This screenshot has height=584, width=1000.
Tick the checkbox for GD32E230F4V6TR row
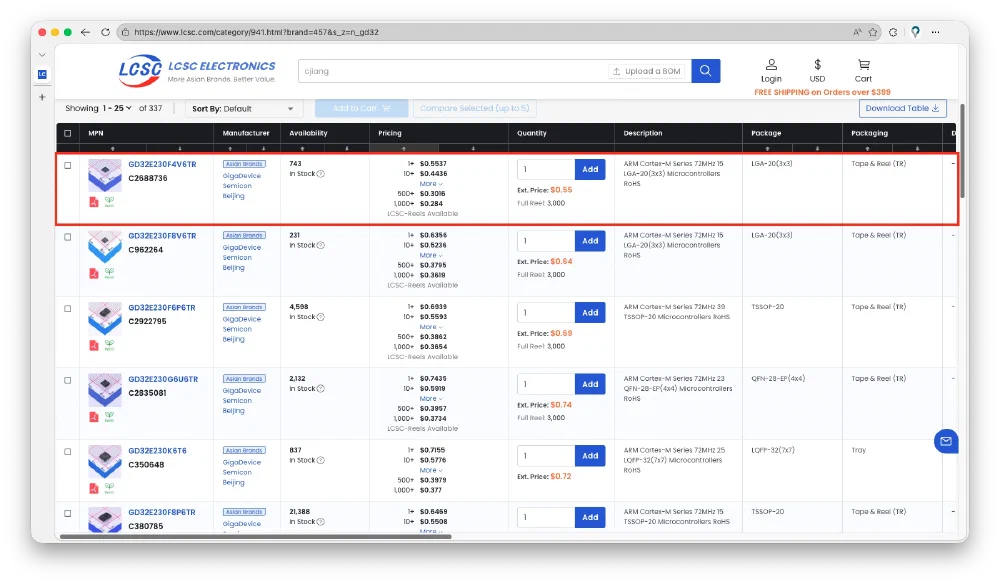pos(68,166)
